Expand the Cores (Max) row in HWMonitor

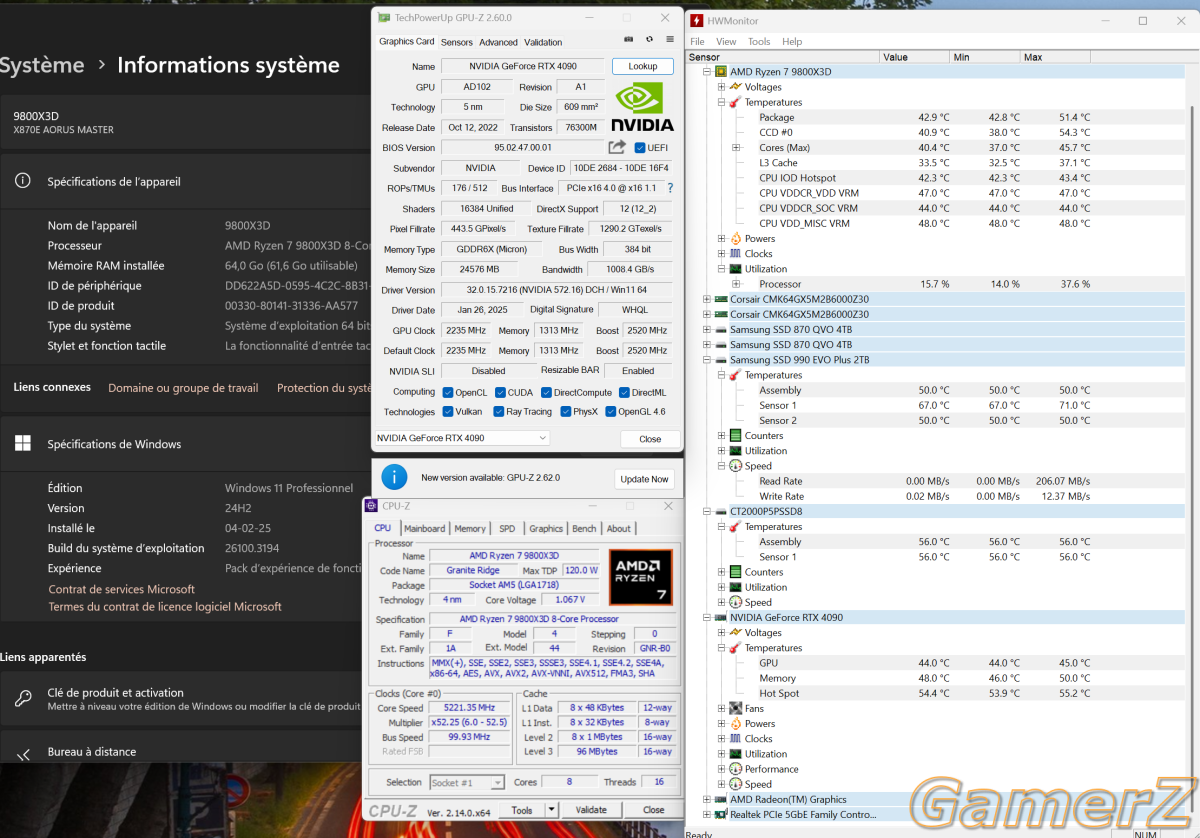736,148
